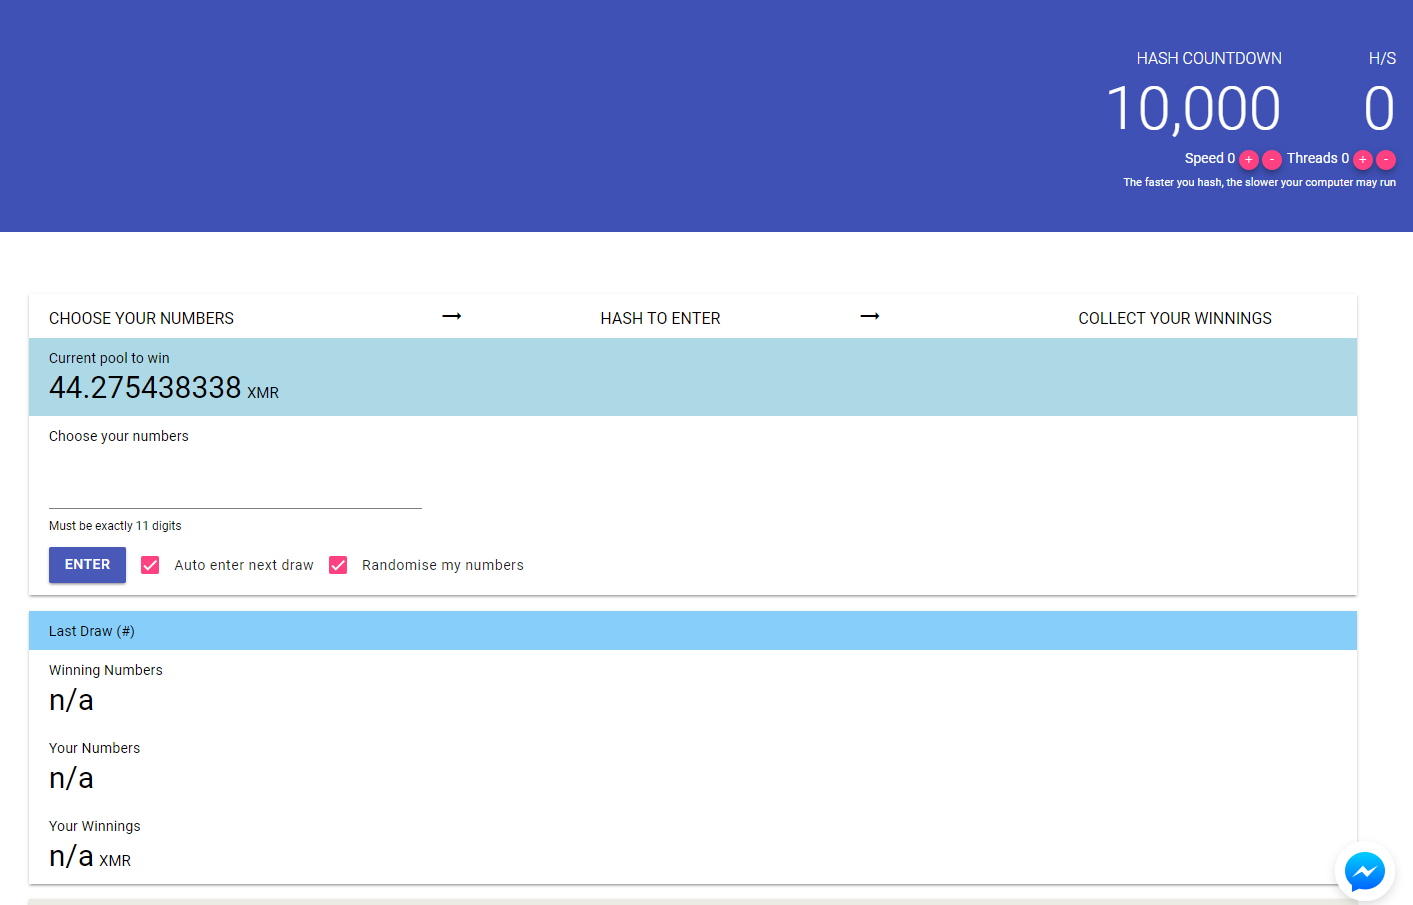Click the Last Draw (#) header

point(692,631)
